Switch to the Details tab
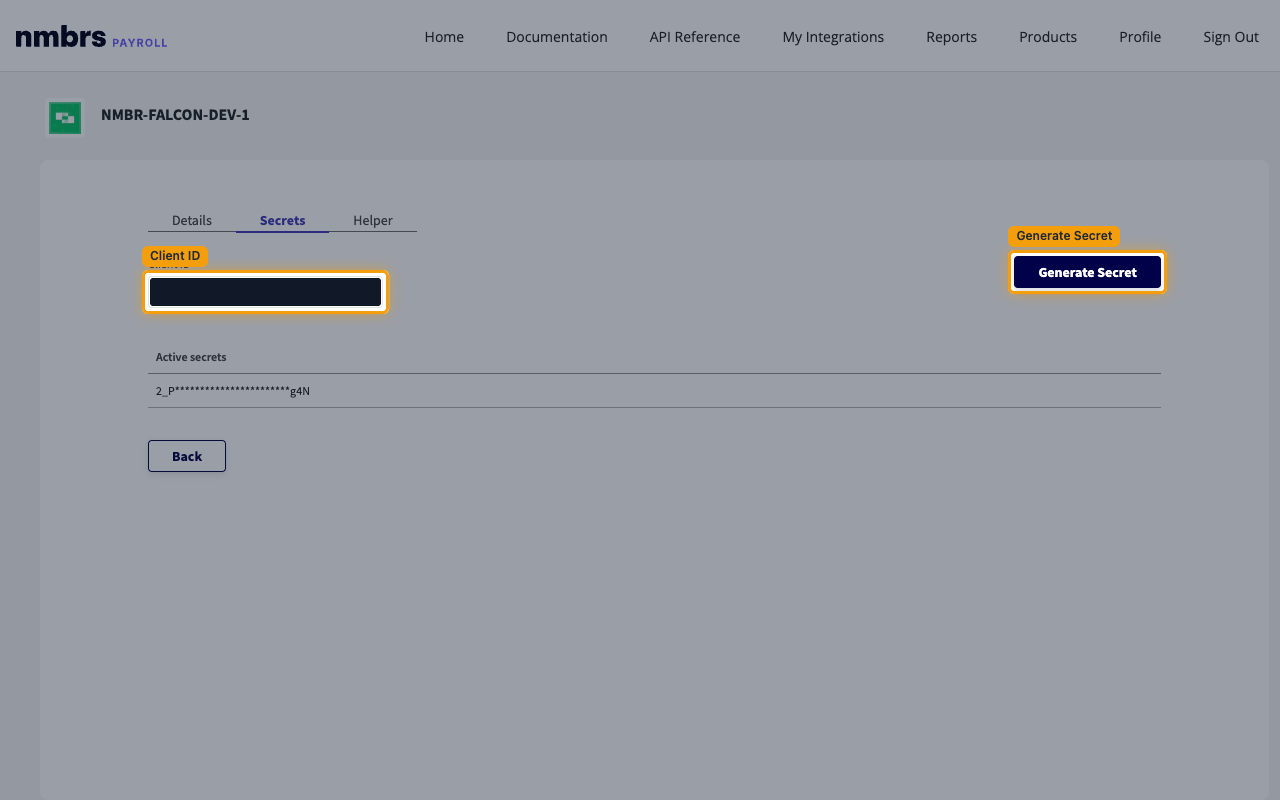The image size is (1280, 800). (192, 221)
